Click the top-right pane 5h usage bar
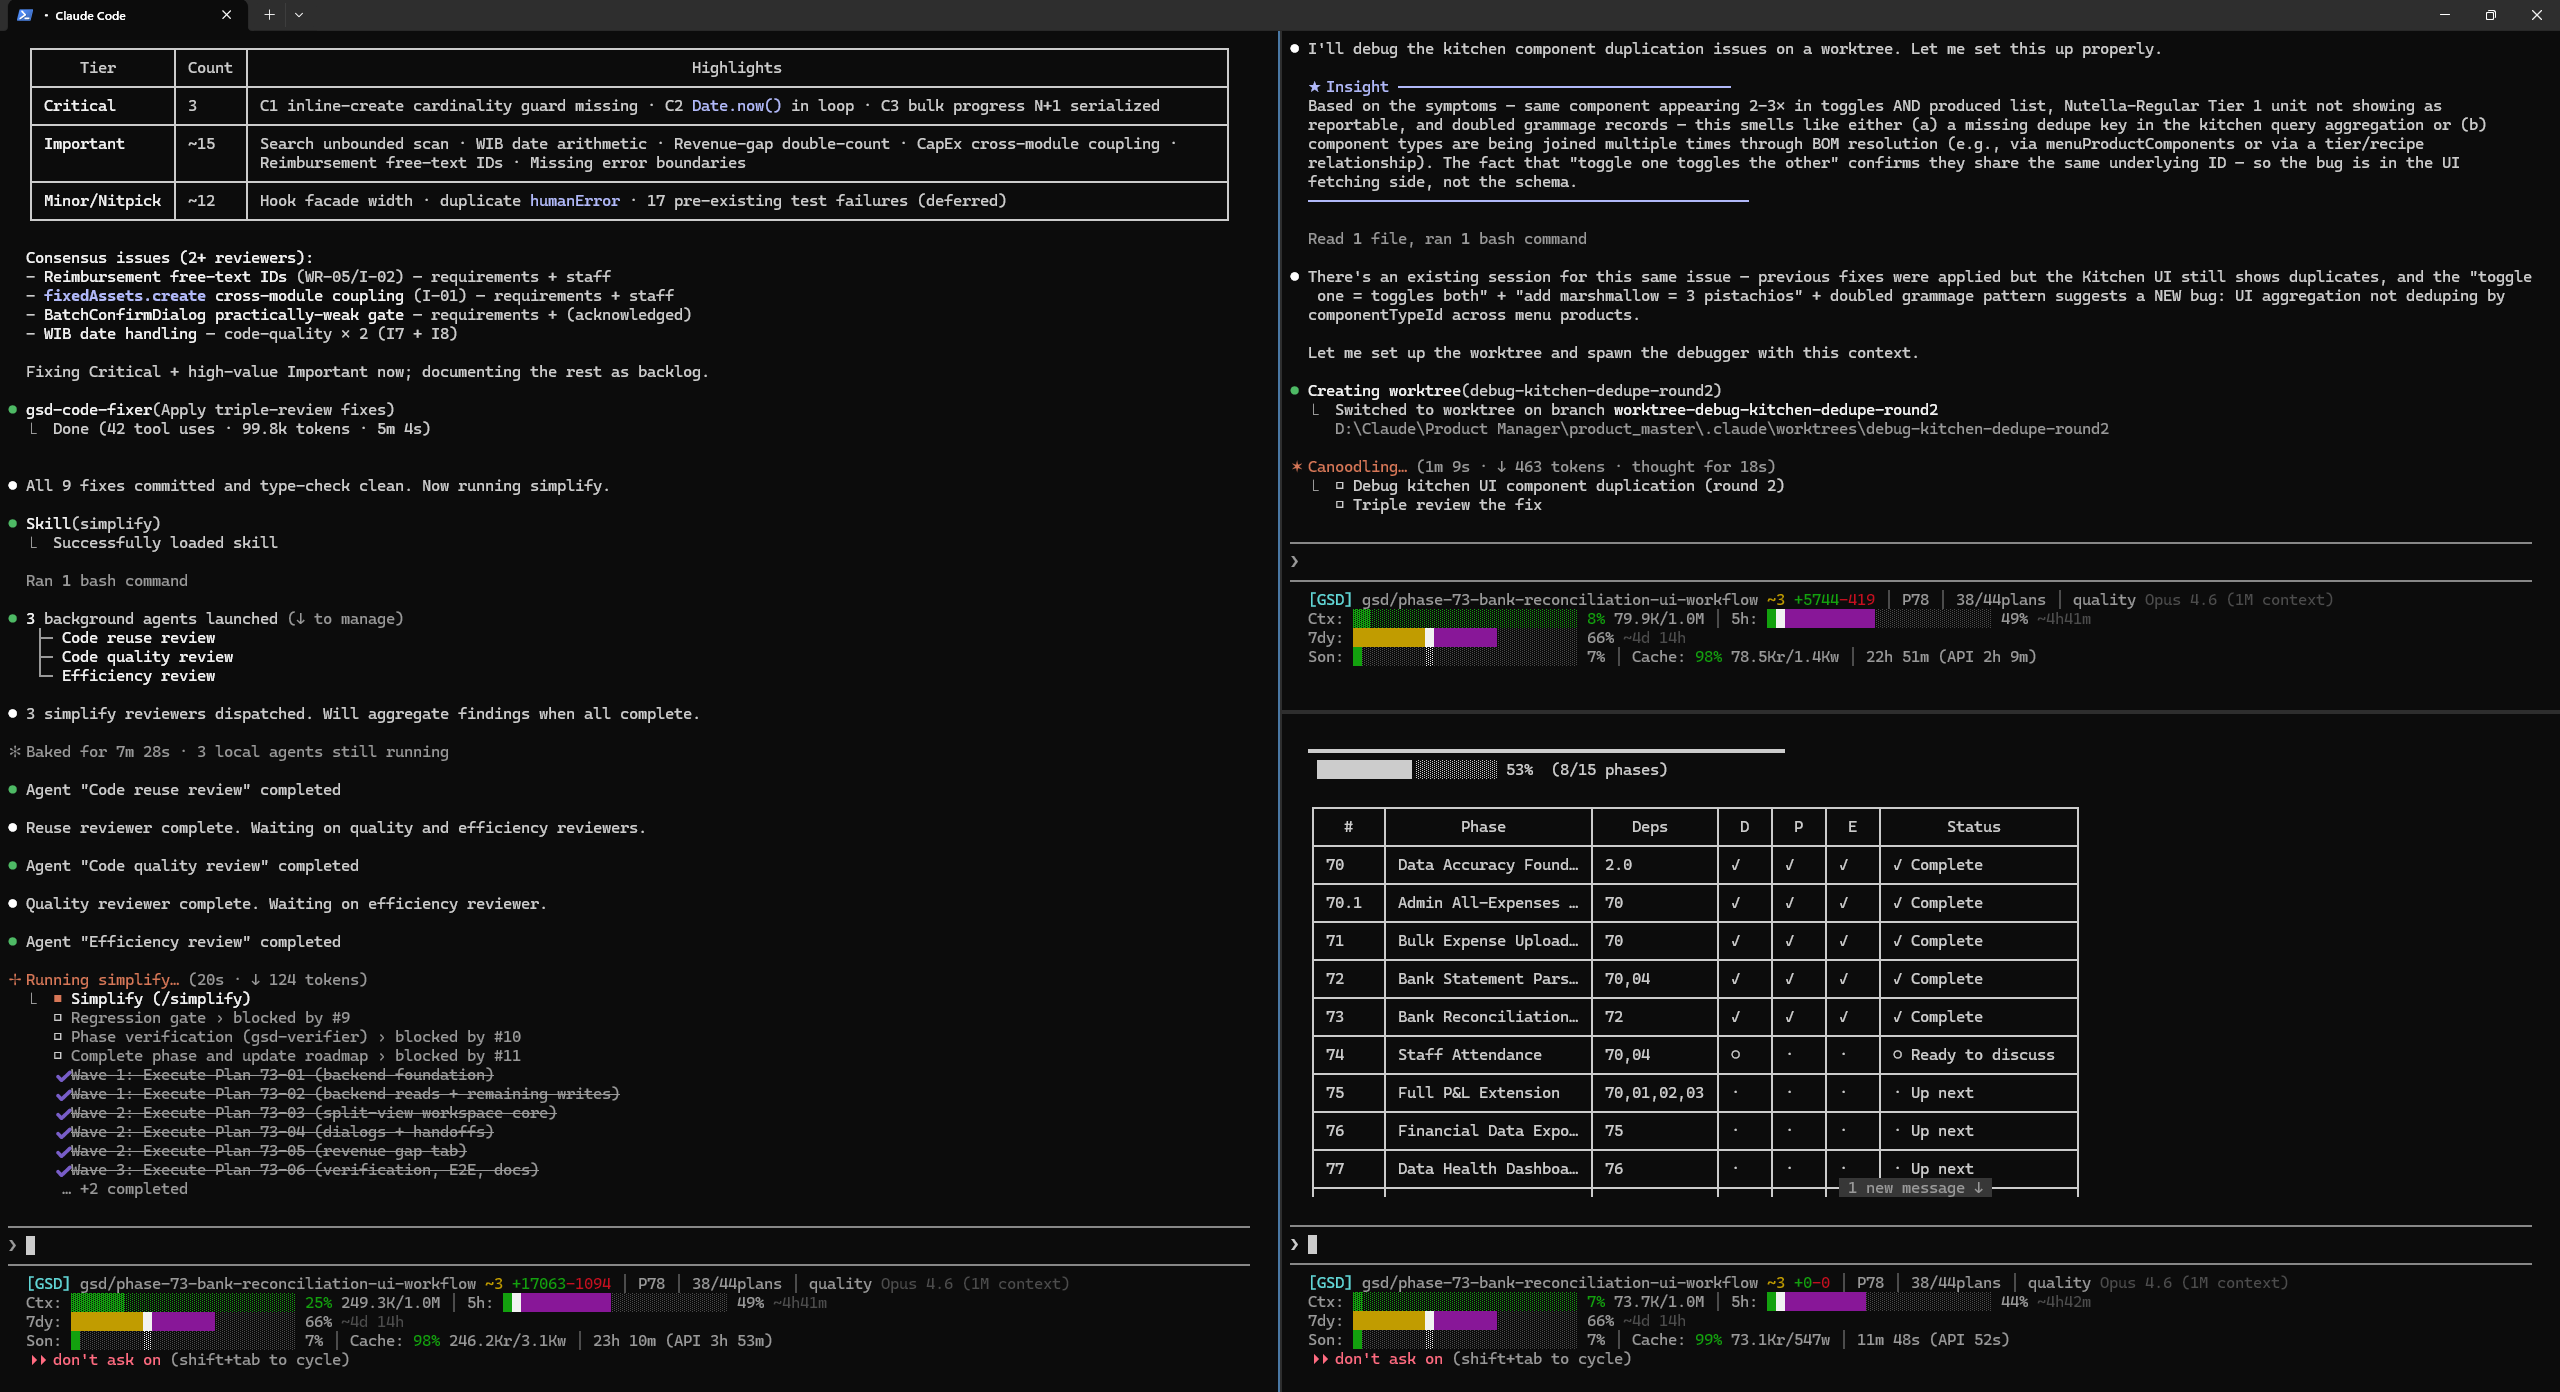The image size is (2560, 1392). (1878, 619)
